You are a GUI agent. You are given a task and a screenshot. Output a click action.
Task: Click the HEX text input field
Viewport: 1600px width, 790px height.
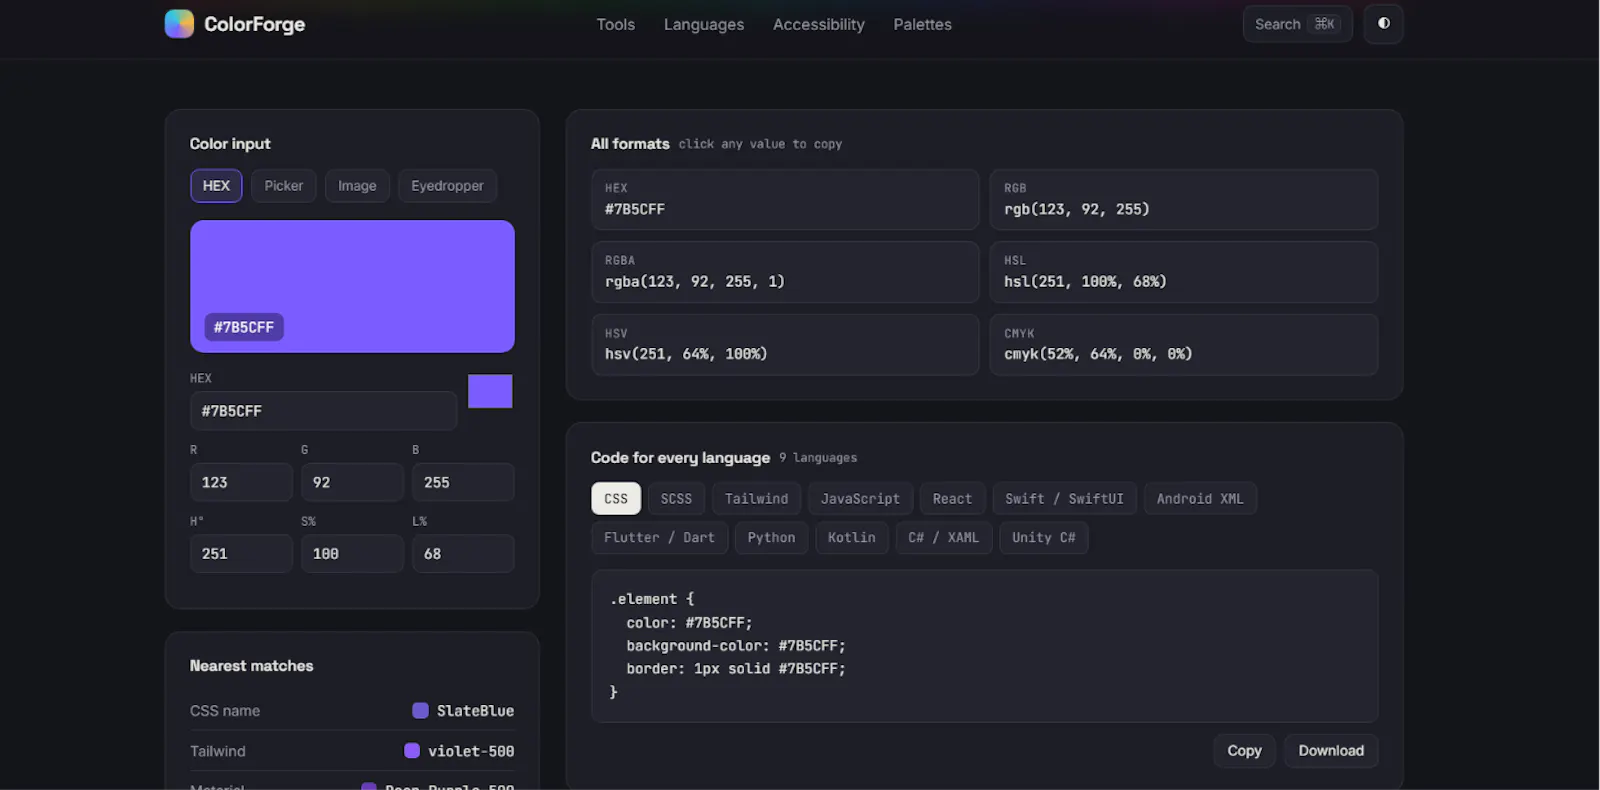pos(323,411)
